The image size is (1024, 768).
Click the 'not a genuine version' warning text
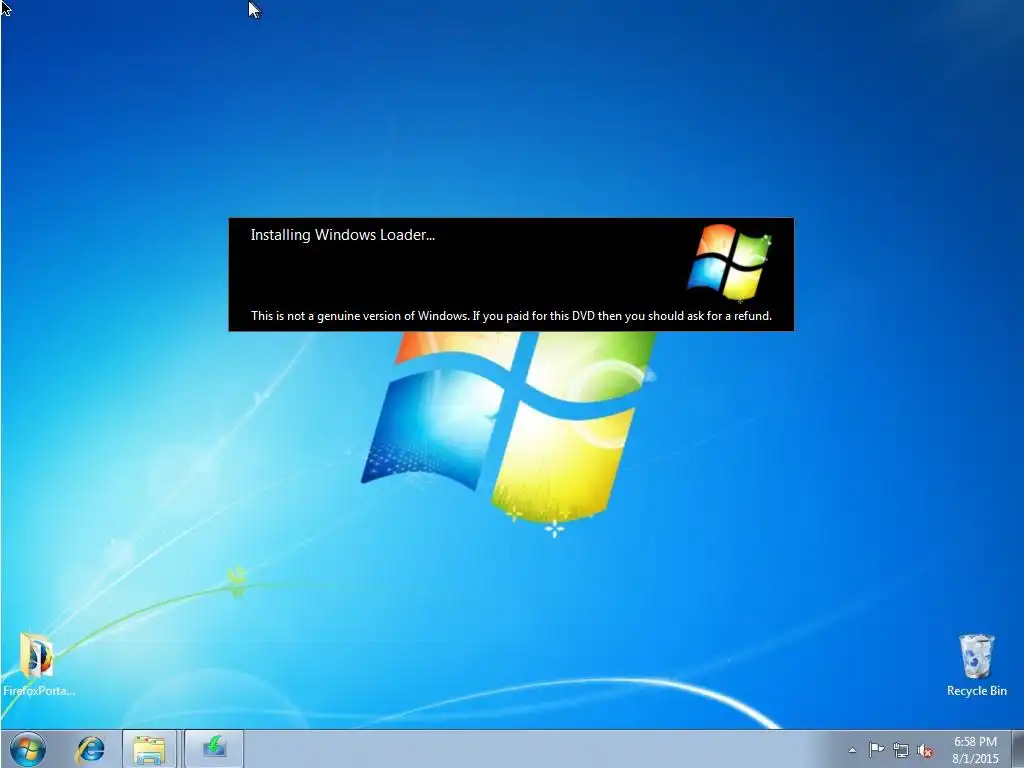pyautogui.click(x=511, y=316)
